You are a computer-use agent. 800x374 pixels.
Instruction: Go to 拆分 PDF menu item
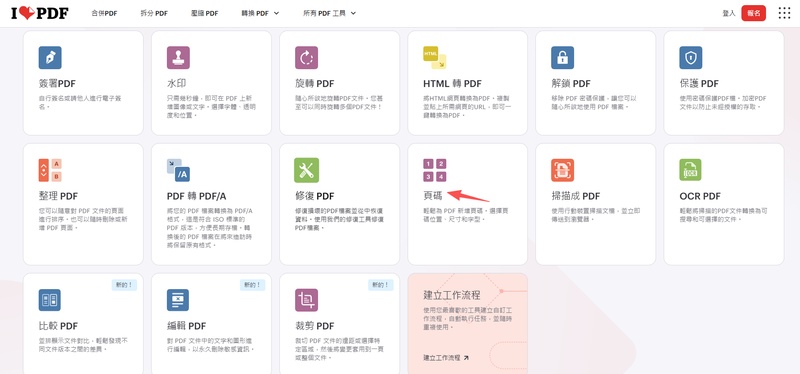pos(154,13)
